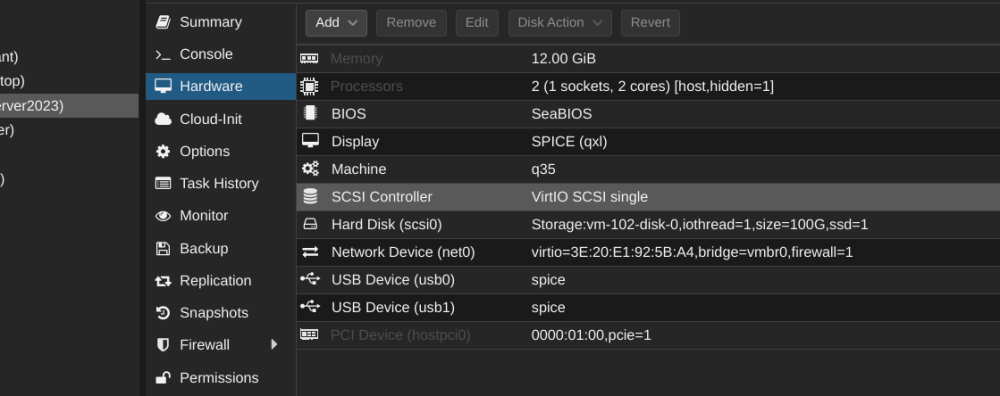1000x396 pixels.
Task: Select the Processors row label
Action: pos(367,86)
